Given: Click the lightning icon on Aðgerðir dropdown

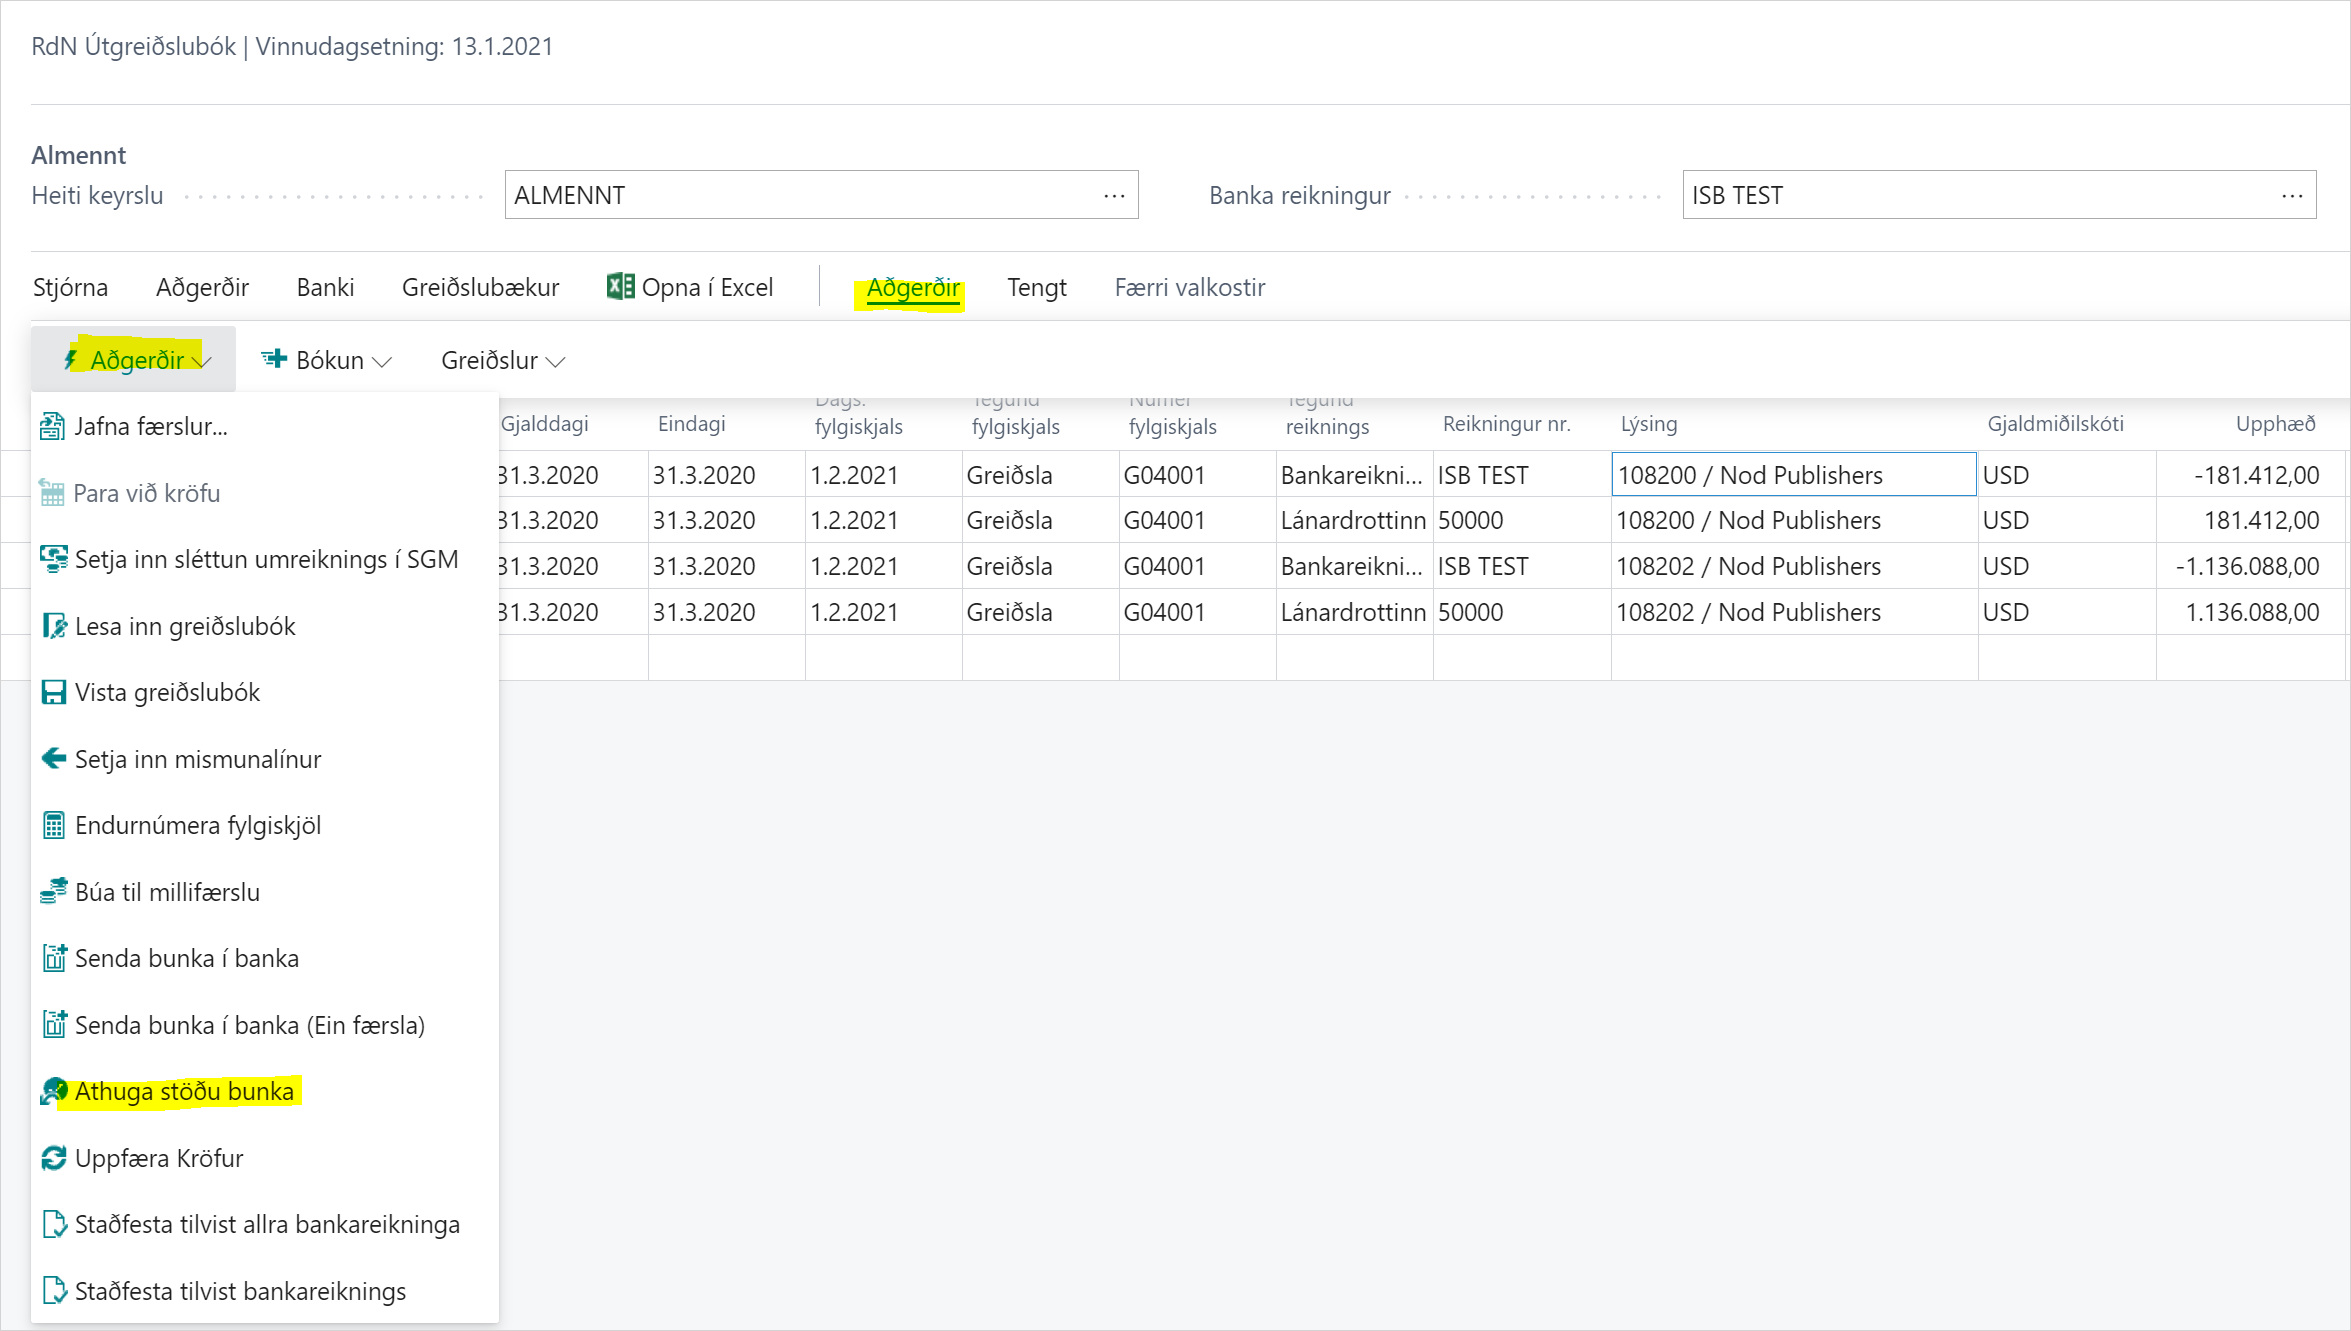Looking at the screenshot, I should 71,359.
